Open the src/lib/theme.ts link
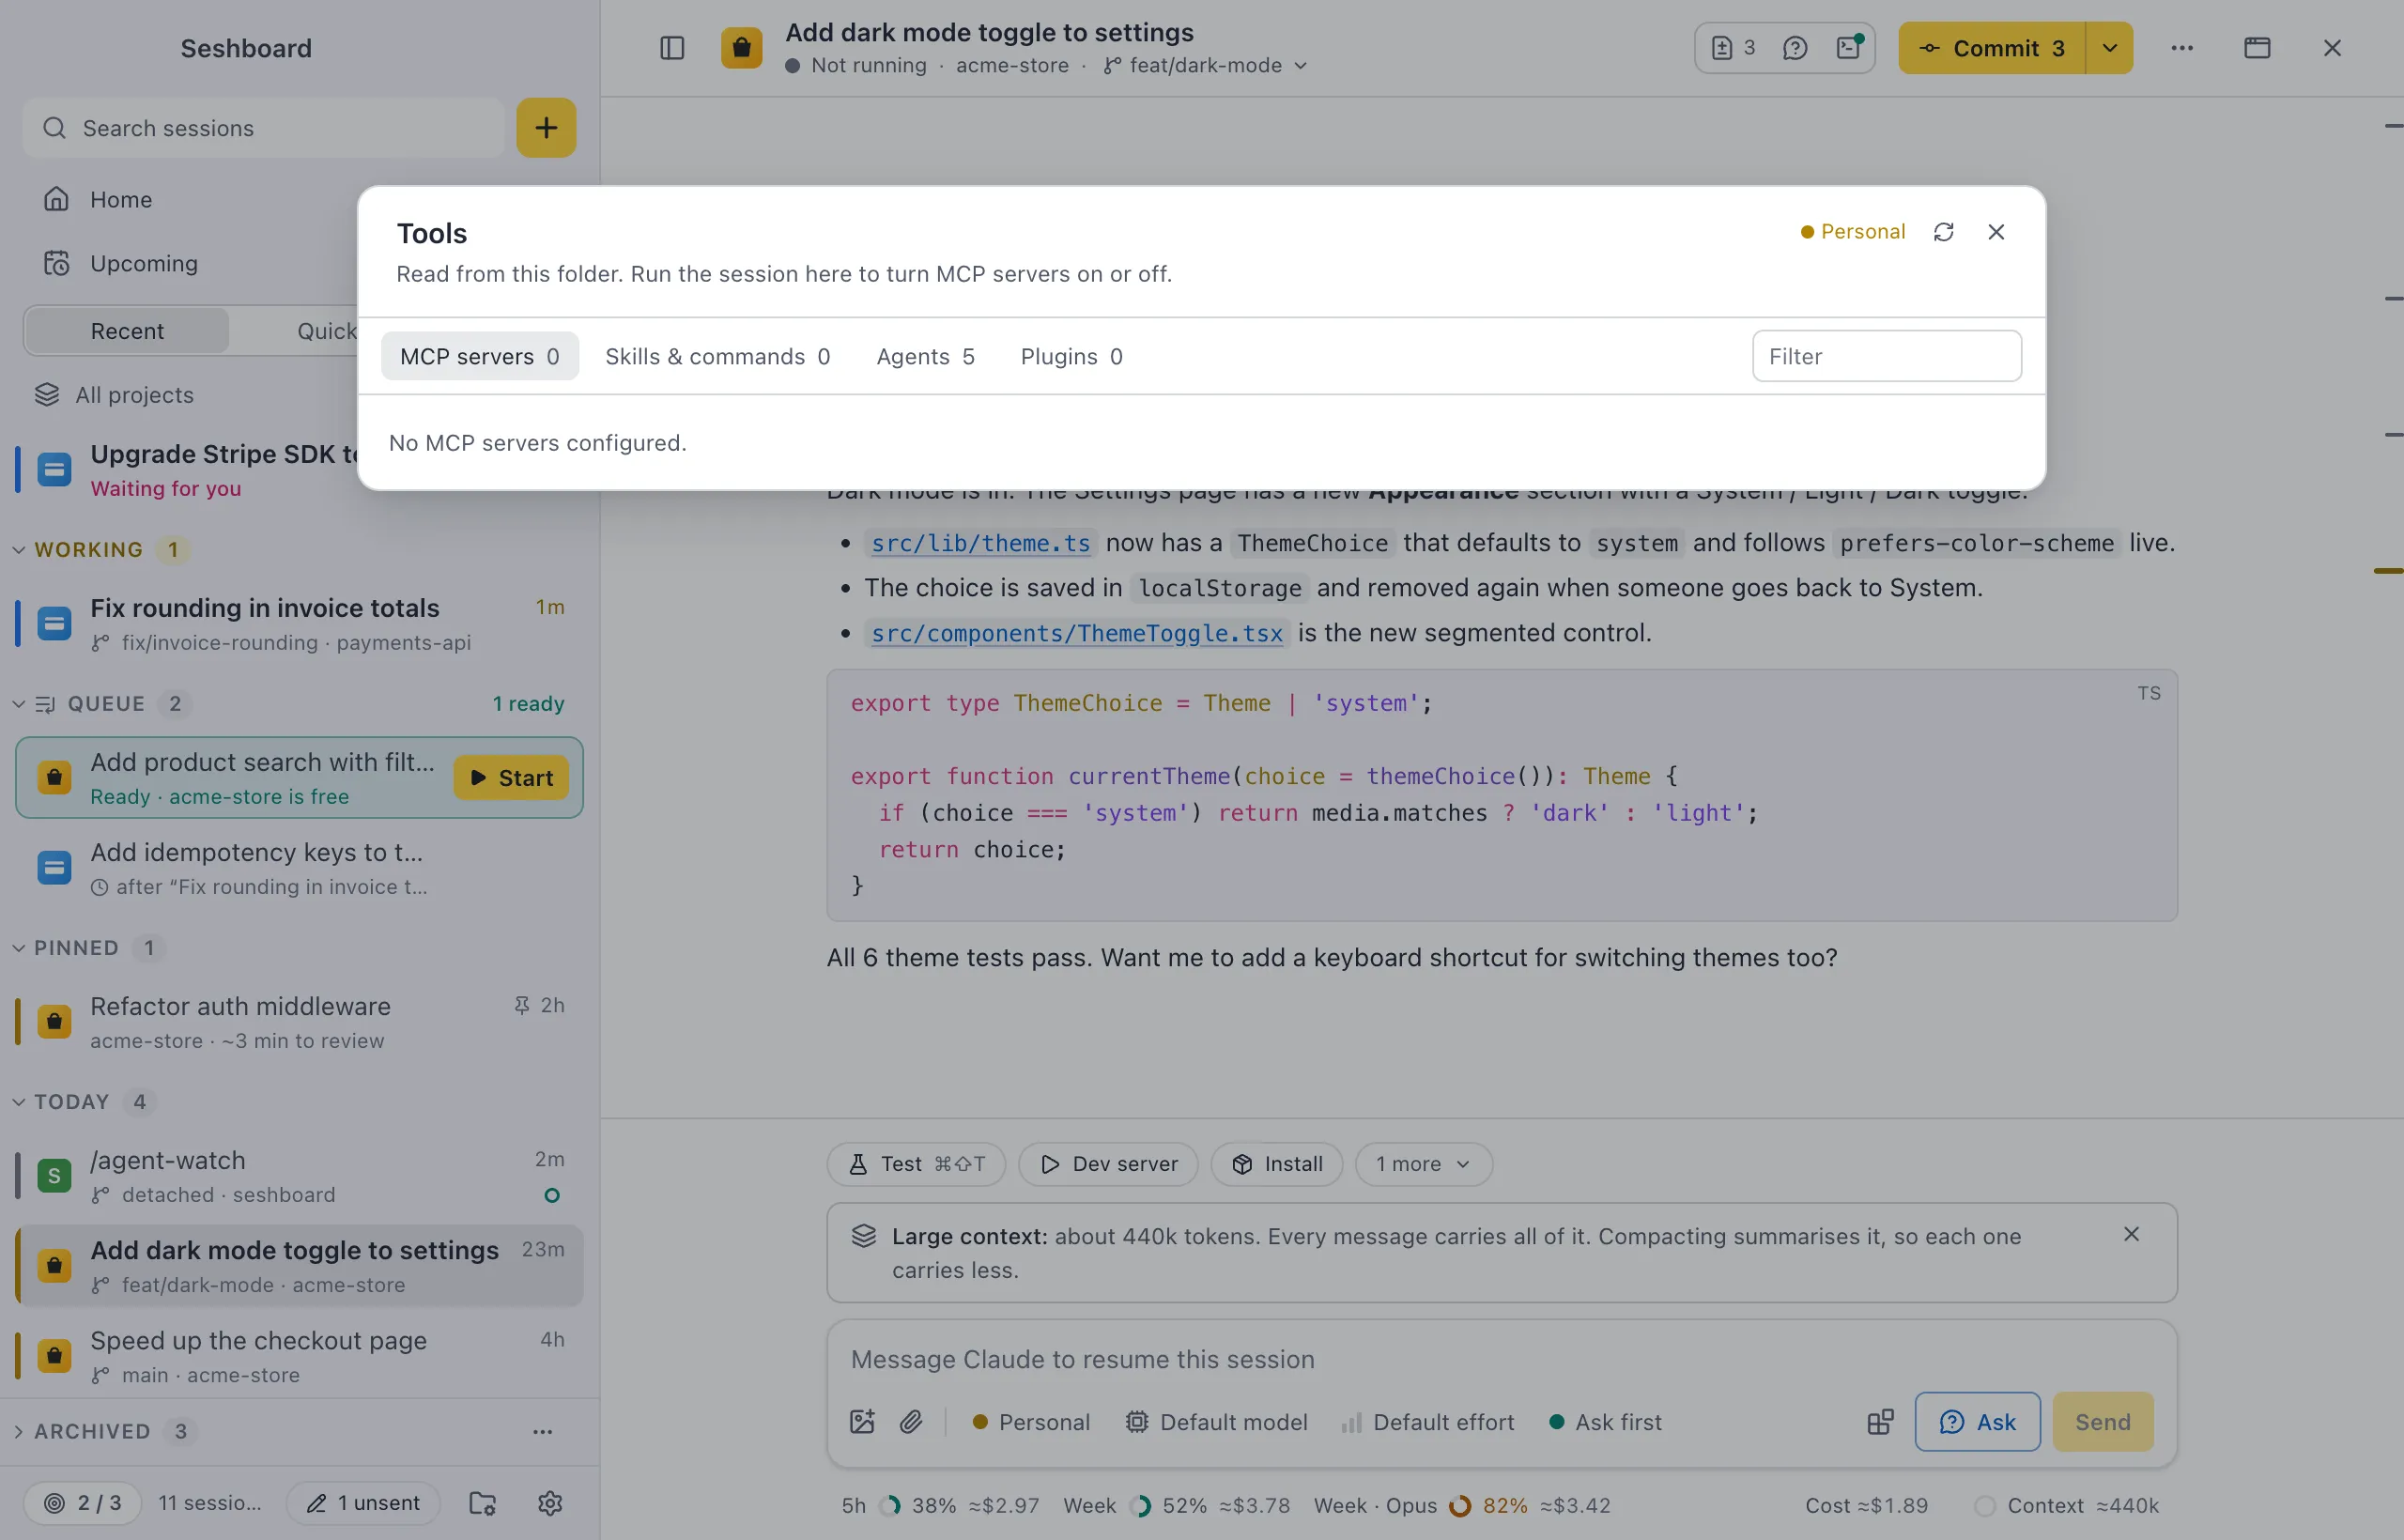Image resolution: width=2404 pixels, height=1540 pixels. [x=980, y=543]
